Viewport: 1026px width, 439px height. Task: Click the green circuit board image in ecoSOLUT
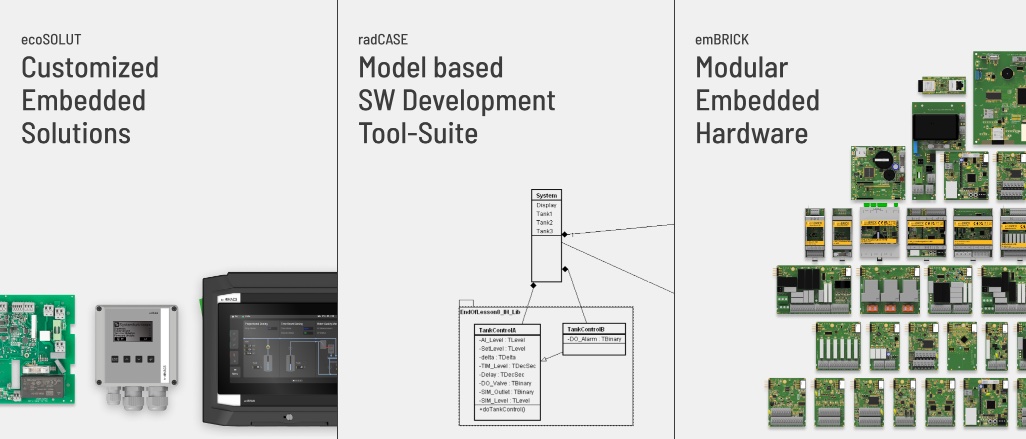pyautogui.click(x=37, y=349)
